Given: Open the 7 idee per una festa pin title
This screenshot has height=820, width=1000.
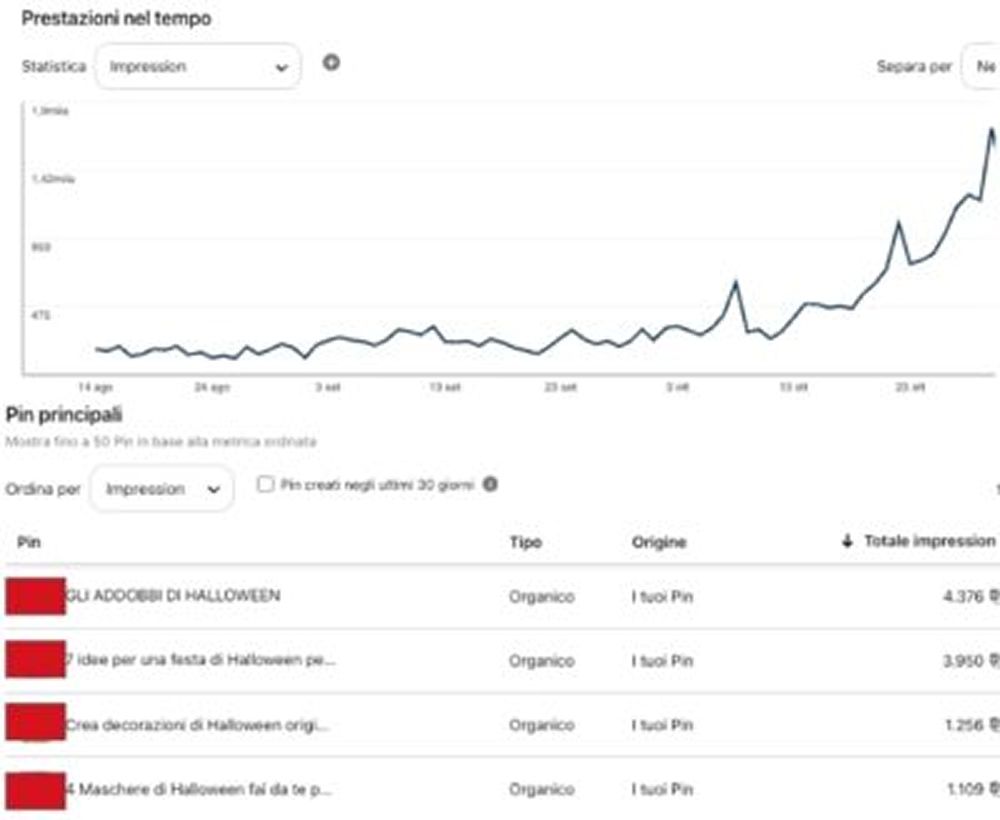Looking at the screenshot, I should [200, 661].
